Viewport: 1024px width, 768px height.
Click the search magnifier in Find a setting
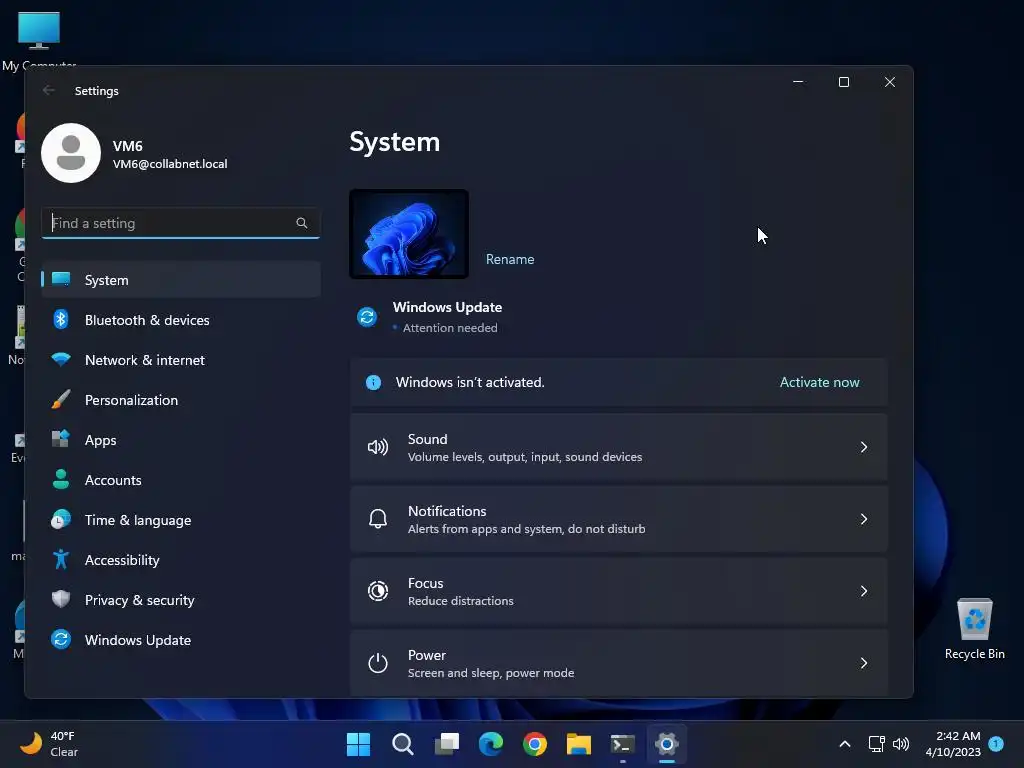tap(302, 223)
